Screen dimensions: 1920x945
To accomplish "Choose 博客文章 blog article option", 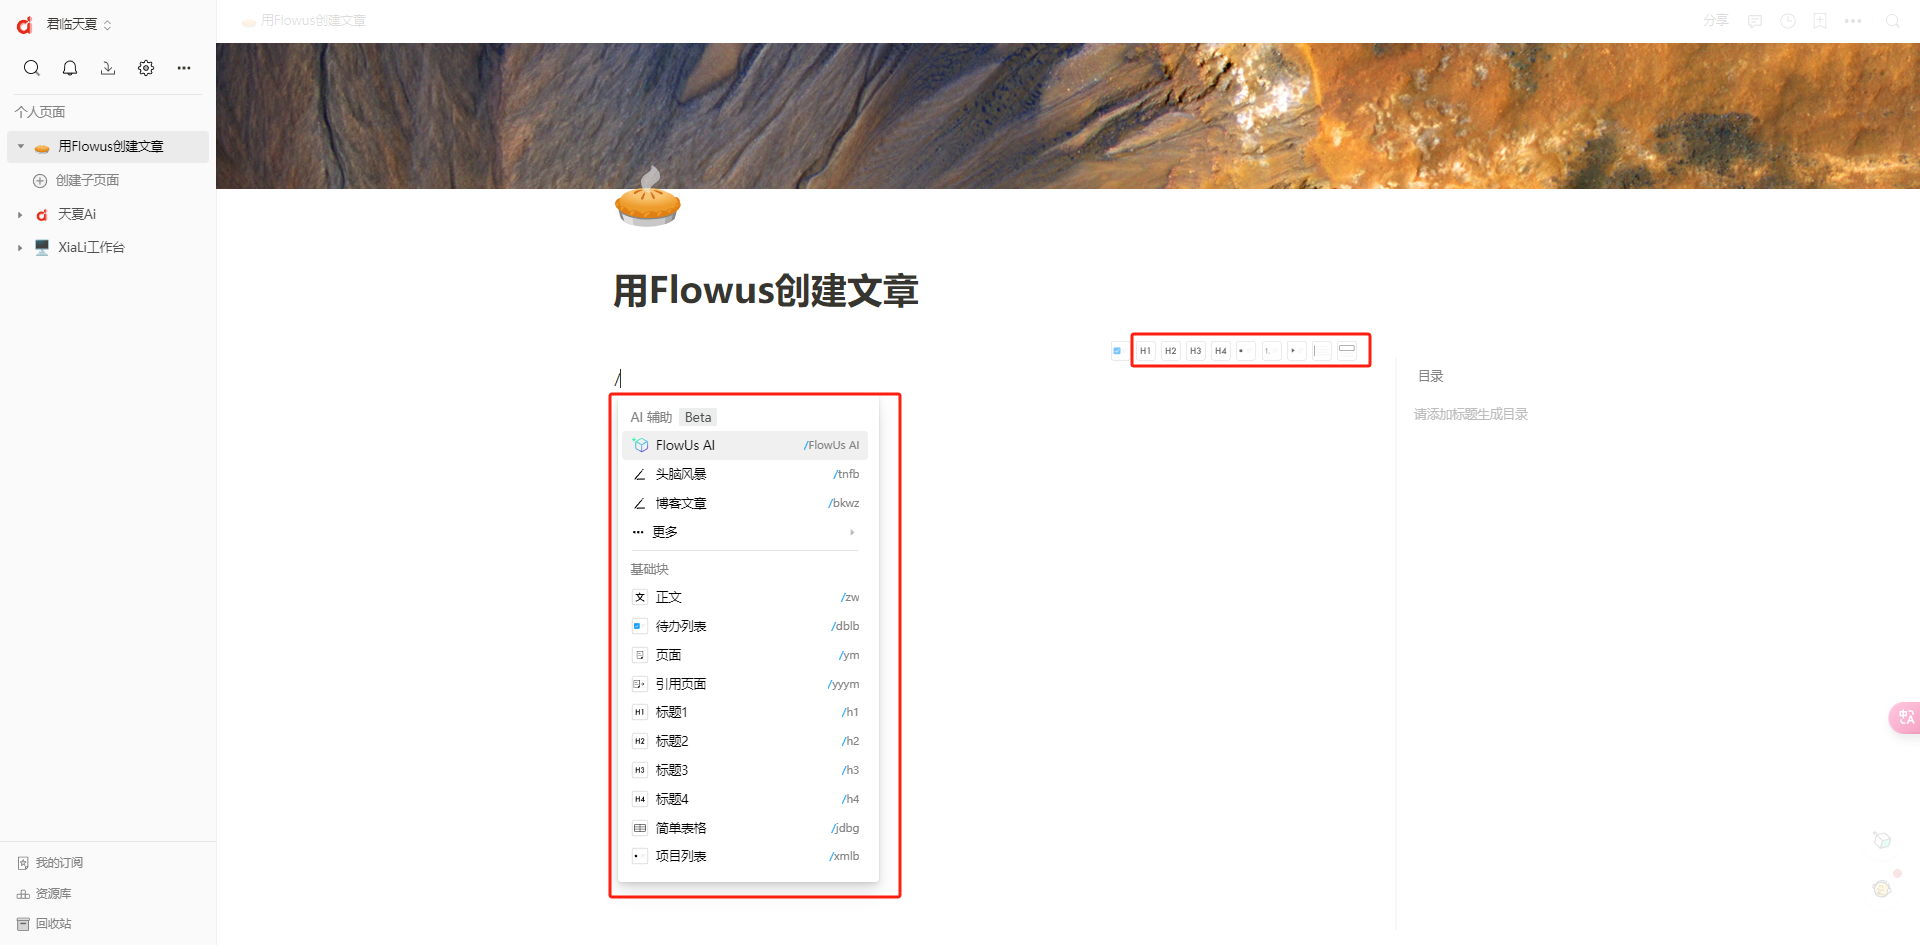I will point(745,503).
